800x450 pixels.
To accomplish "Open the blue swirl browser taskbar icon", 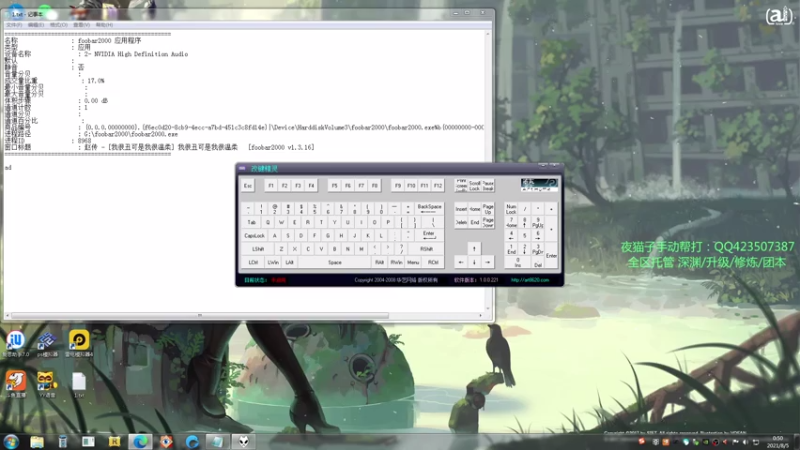I will pyautogui.click(x=192, y=442).
